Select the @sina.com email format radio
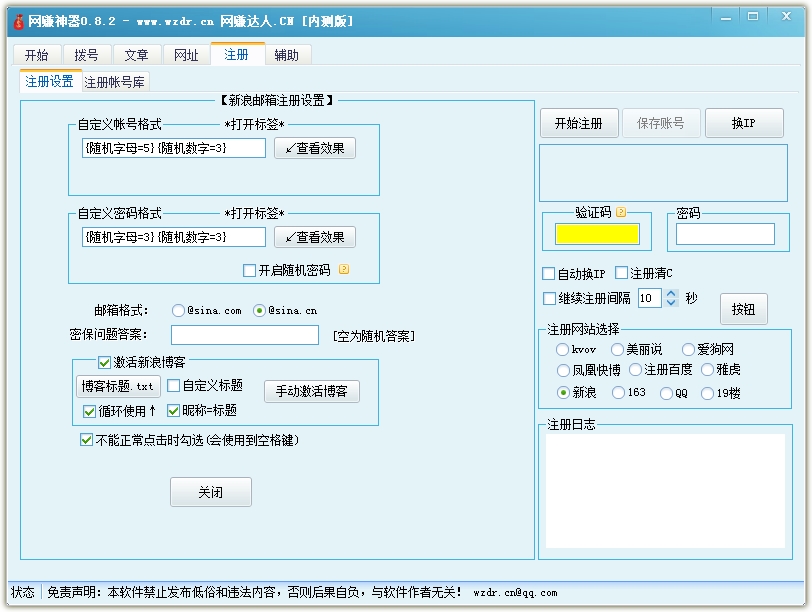Screen dimensions: 812x612 coord(178,310)
